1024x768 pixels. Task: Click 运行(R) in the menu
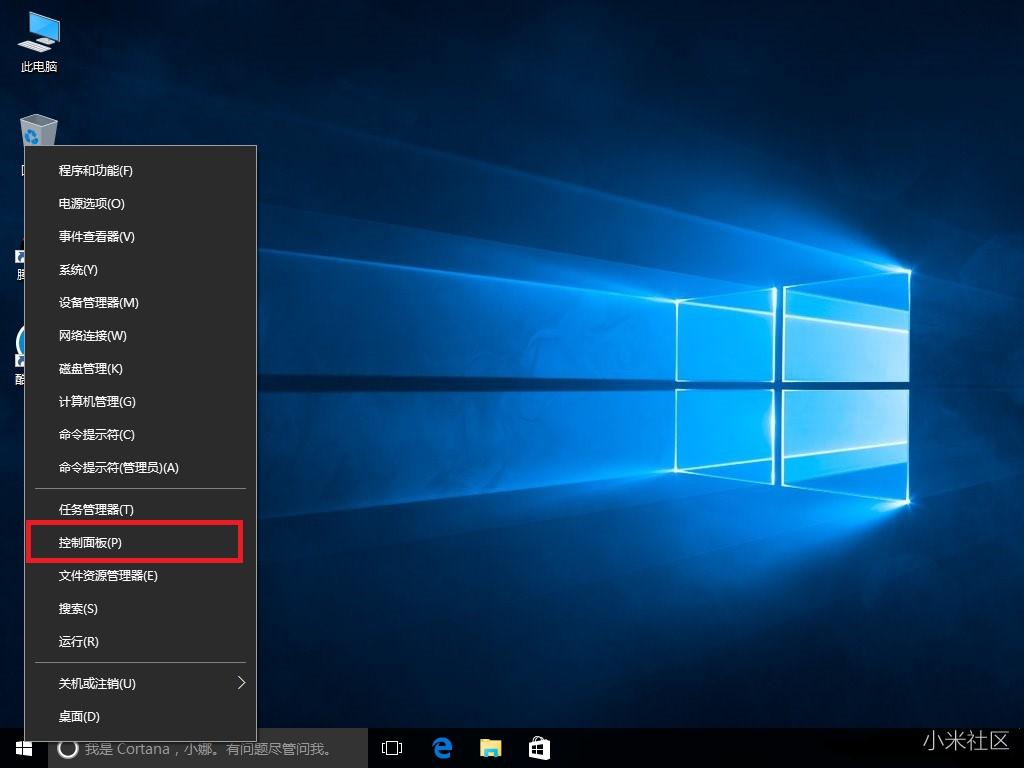pos(79,642)
